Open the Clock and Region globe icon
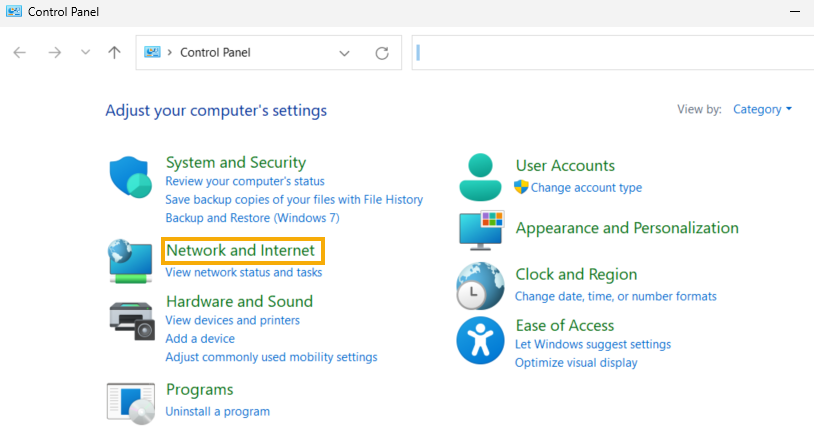814x440 pixels. coord(480,286)
